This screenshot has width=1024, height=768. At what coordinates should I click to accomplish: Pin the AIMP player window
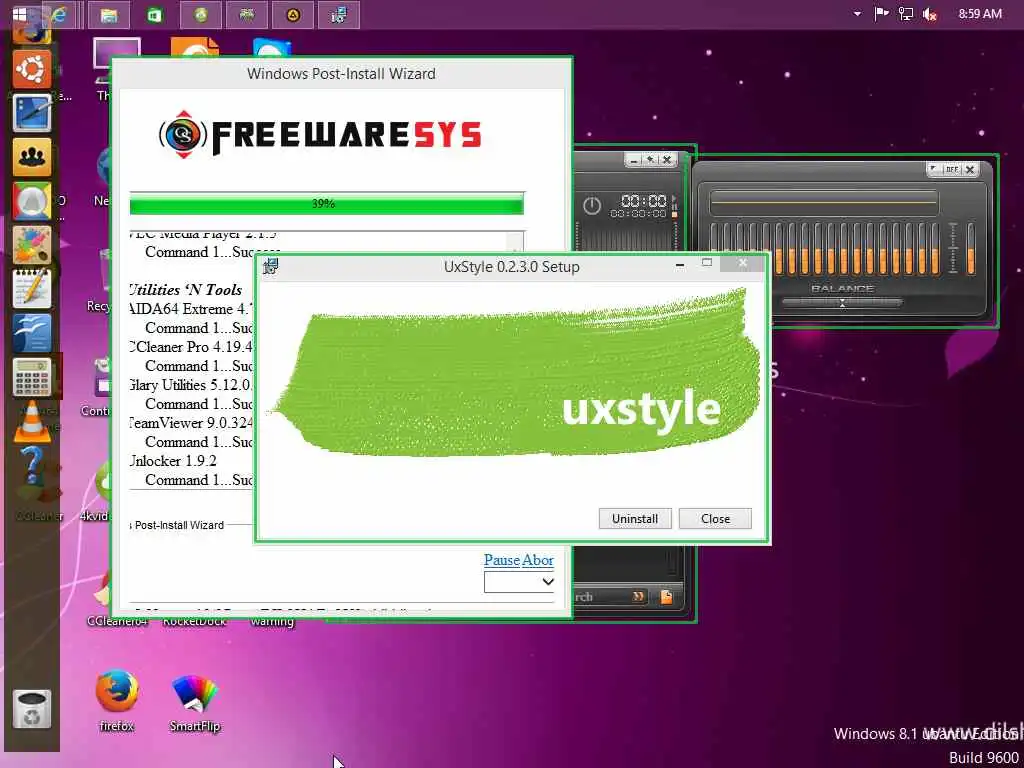point(650,159)
